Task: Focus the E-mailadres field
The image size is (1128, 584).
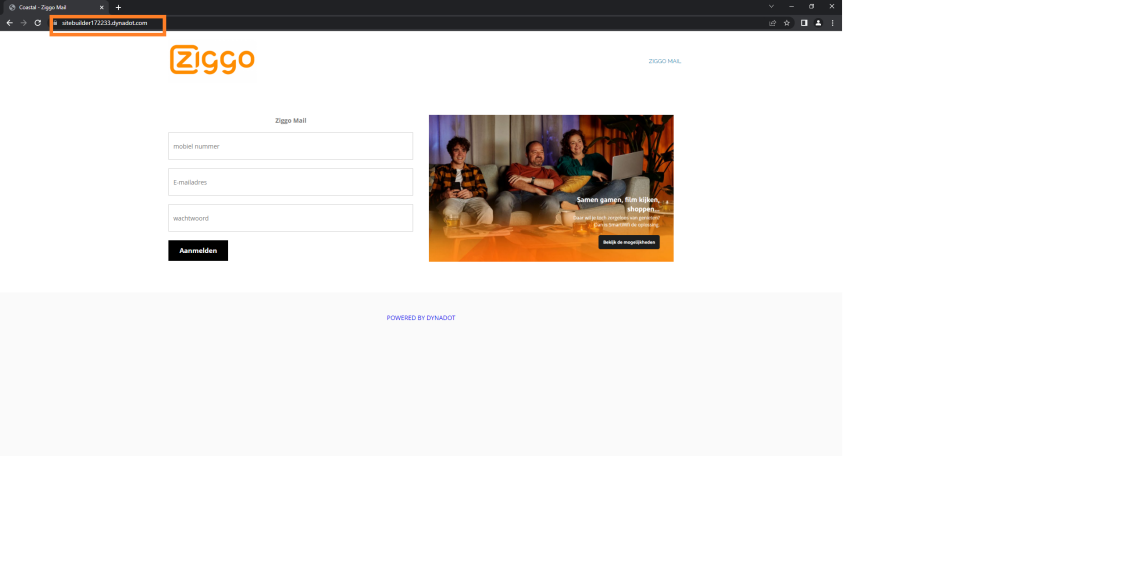Action: point(291,182)
